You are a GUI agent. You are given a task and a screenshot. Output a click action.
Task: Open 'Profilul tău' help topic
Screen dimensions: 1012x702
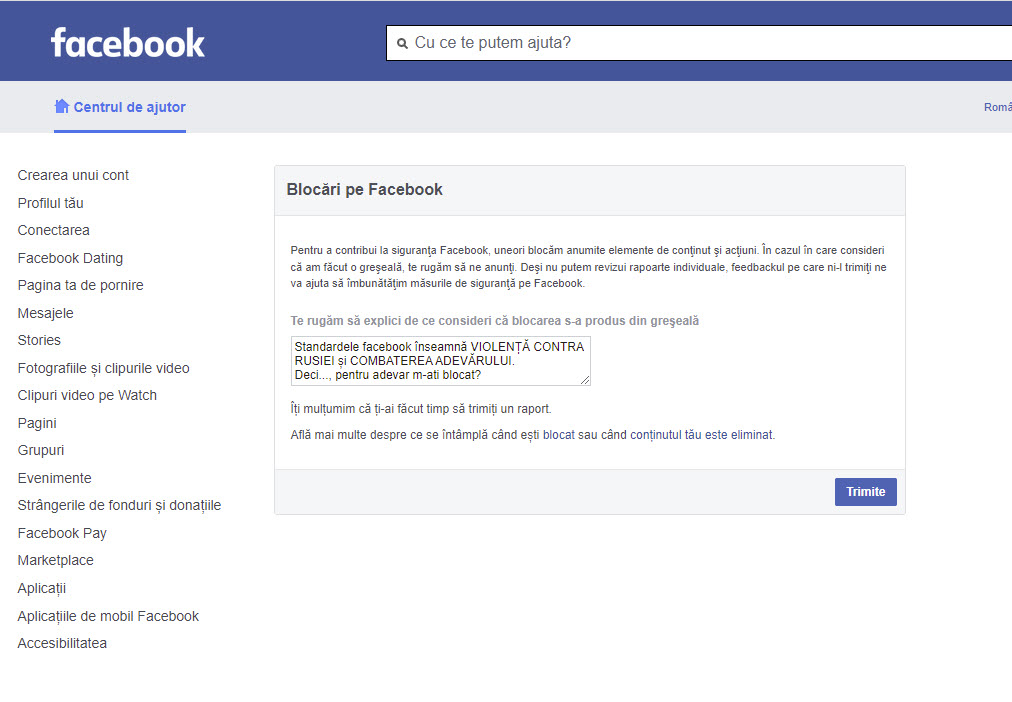[51, 203]
